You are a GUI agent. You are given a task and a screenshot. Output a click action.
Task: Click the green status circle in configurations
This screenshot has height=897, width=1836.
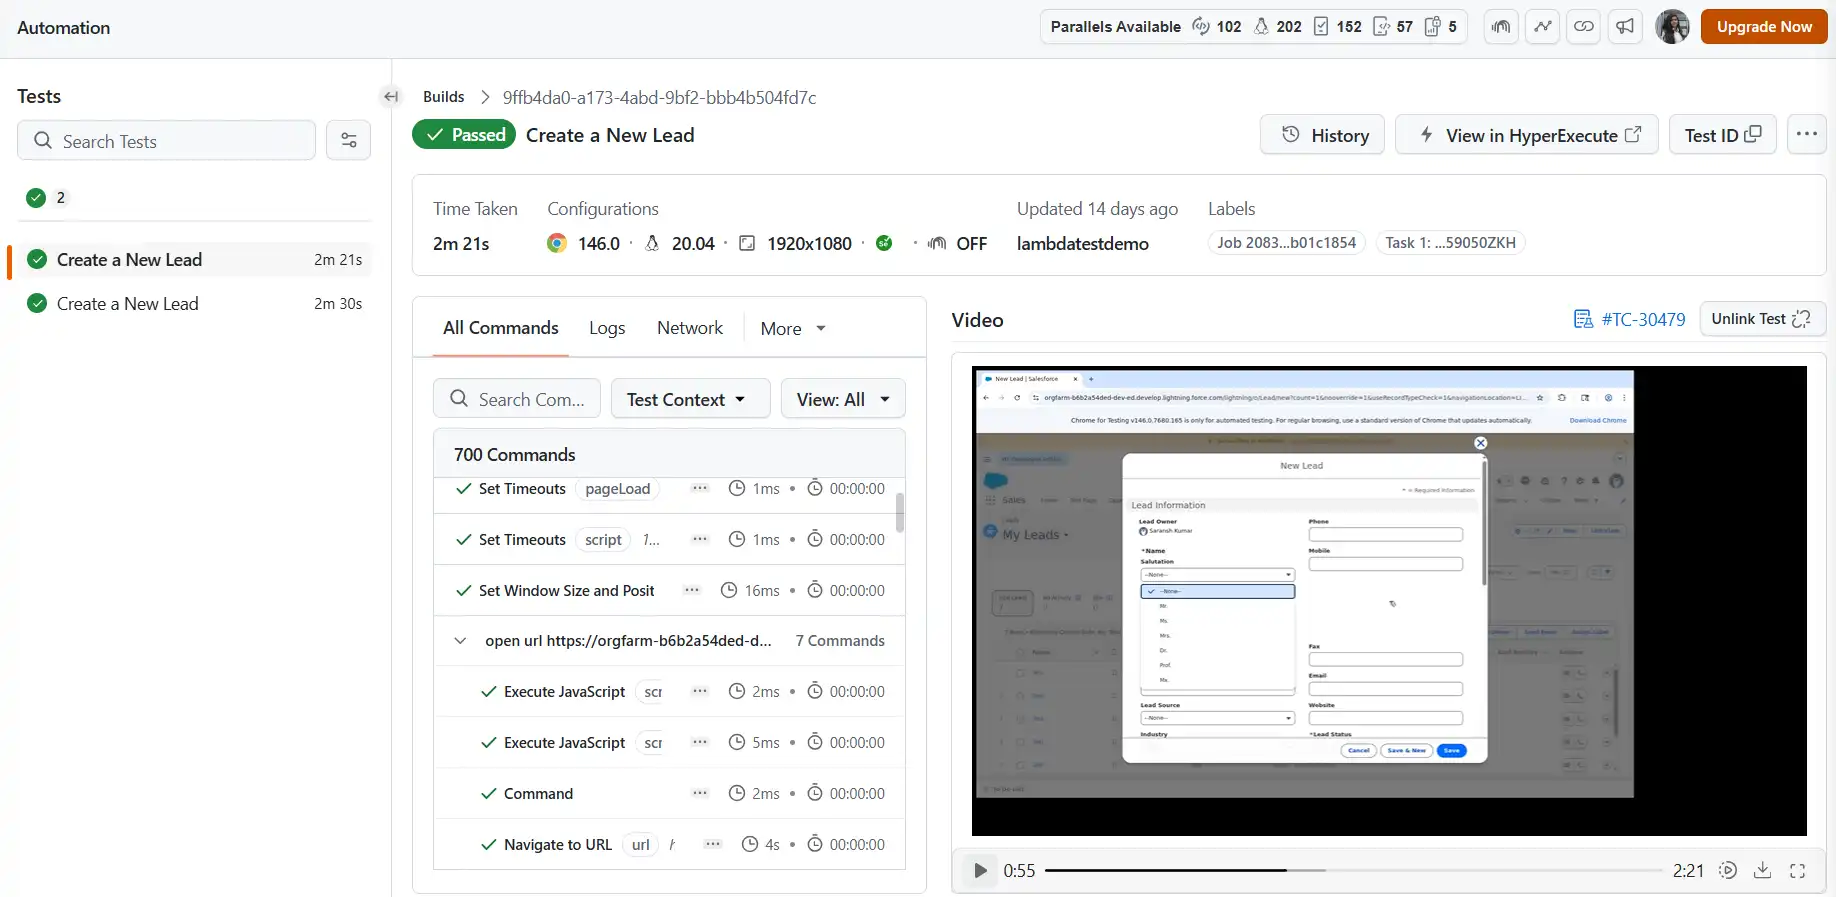884,243
